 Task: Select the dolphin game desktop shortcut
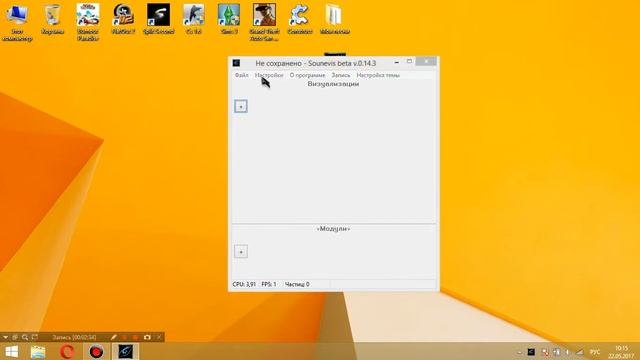tap(194, 20)
